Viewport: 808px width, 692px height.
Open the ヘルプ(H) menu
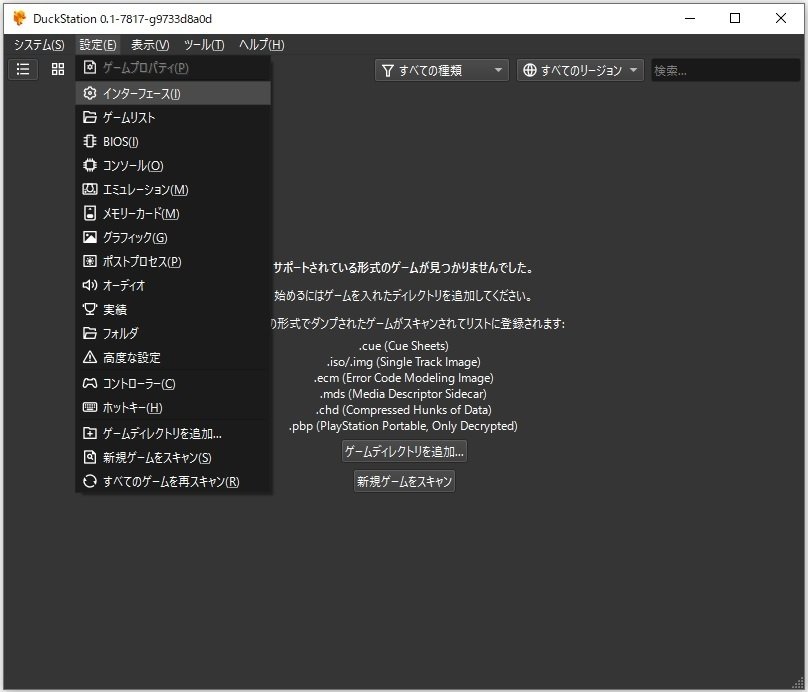pos(261,45)
